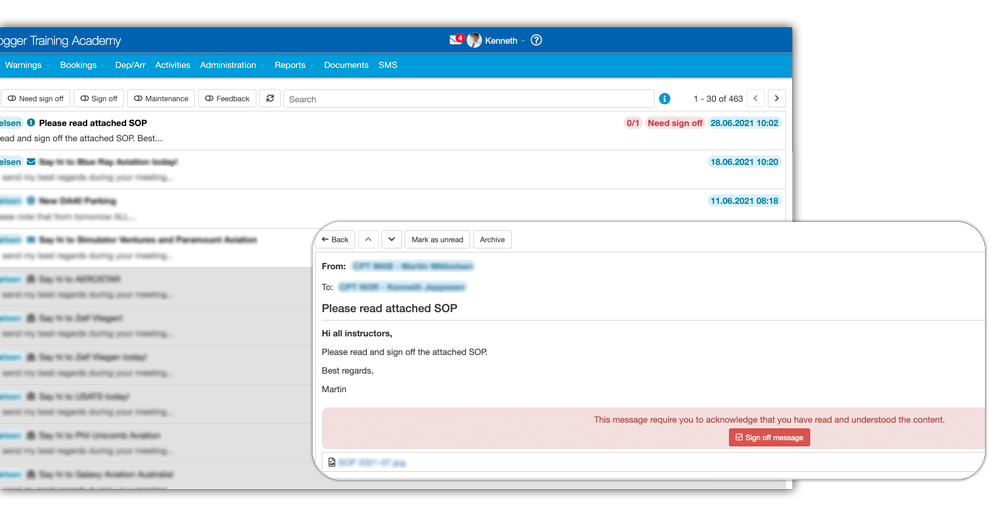Expand the Bookings menu
The width and height of the screenshot is (1000, 516).
pos(82,65)
